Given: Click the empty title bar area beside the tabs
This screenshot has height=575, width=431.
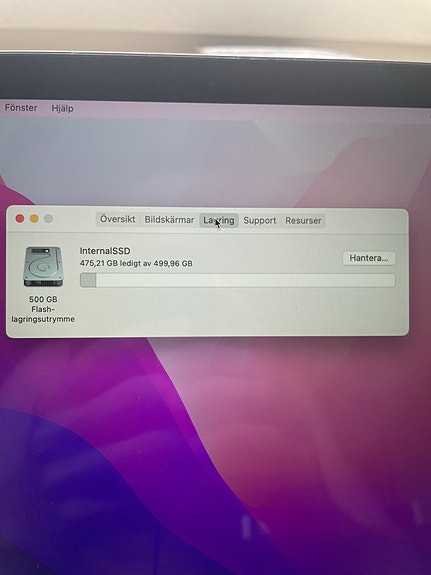Looking at the screenshot, I should 367,221.
